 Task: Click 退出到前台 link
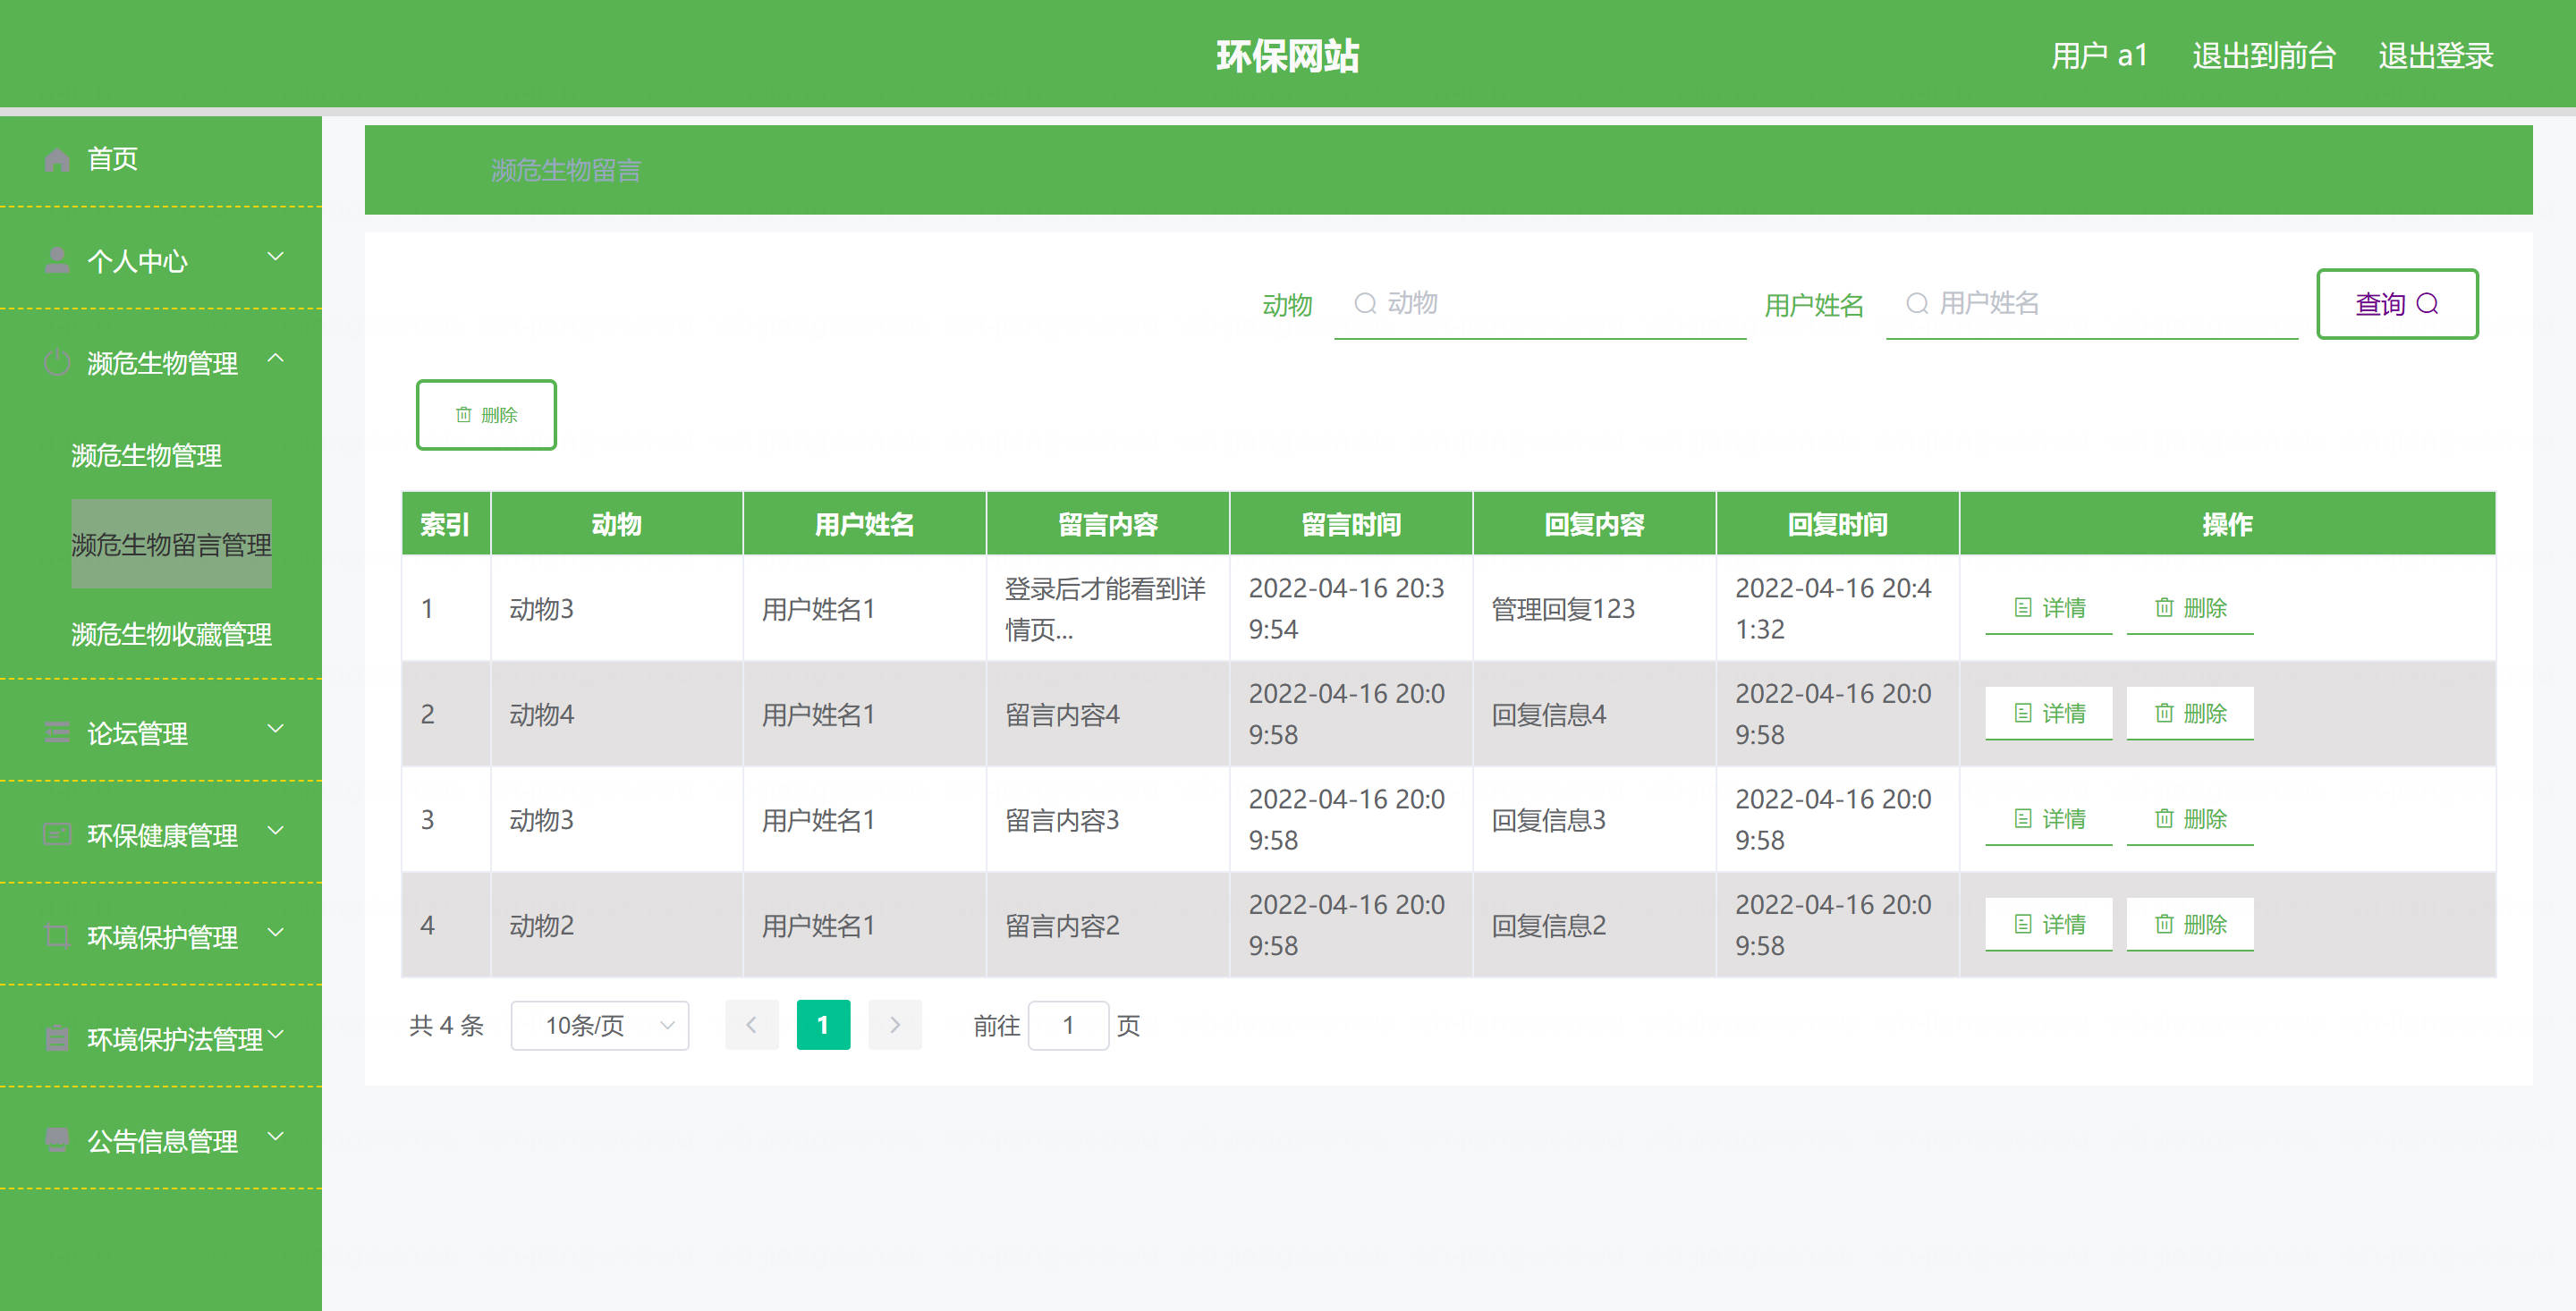click(x=2263, y=56)
